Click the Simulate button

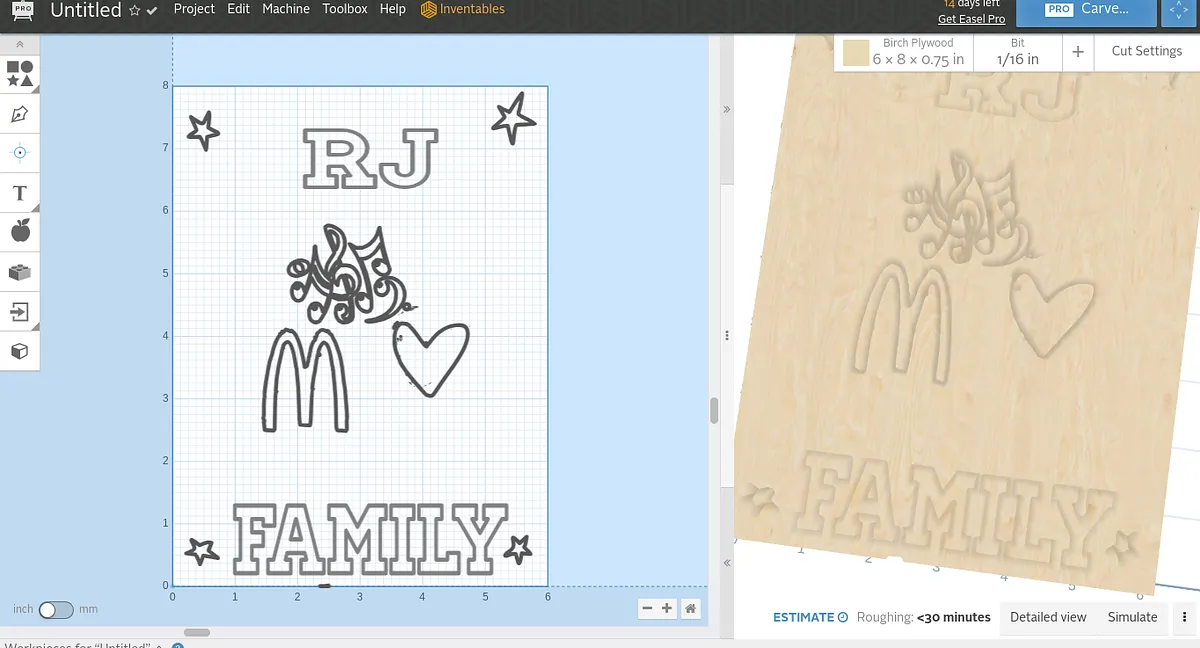pos(1132,617)
